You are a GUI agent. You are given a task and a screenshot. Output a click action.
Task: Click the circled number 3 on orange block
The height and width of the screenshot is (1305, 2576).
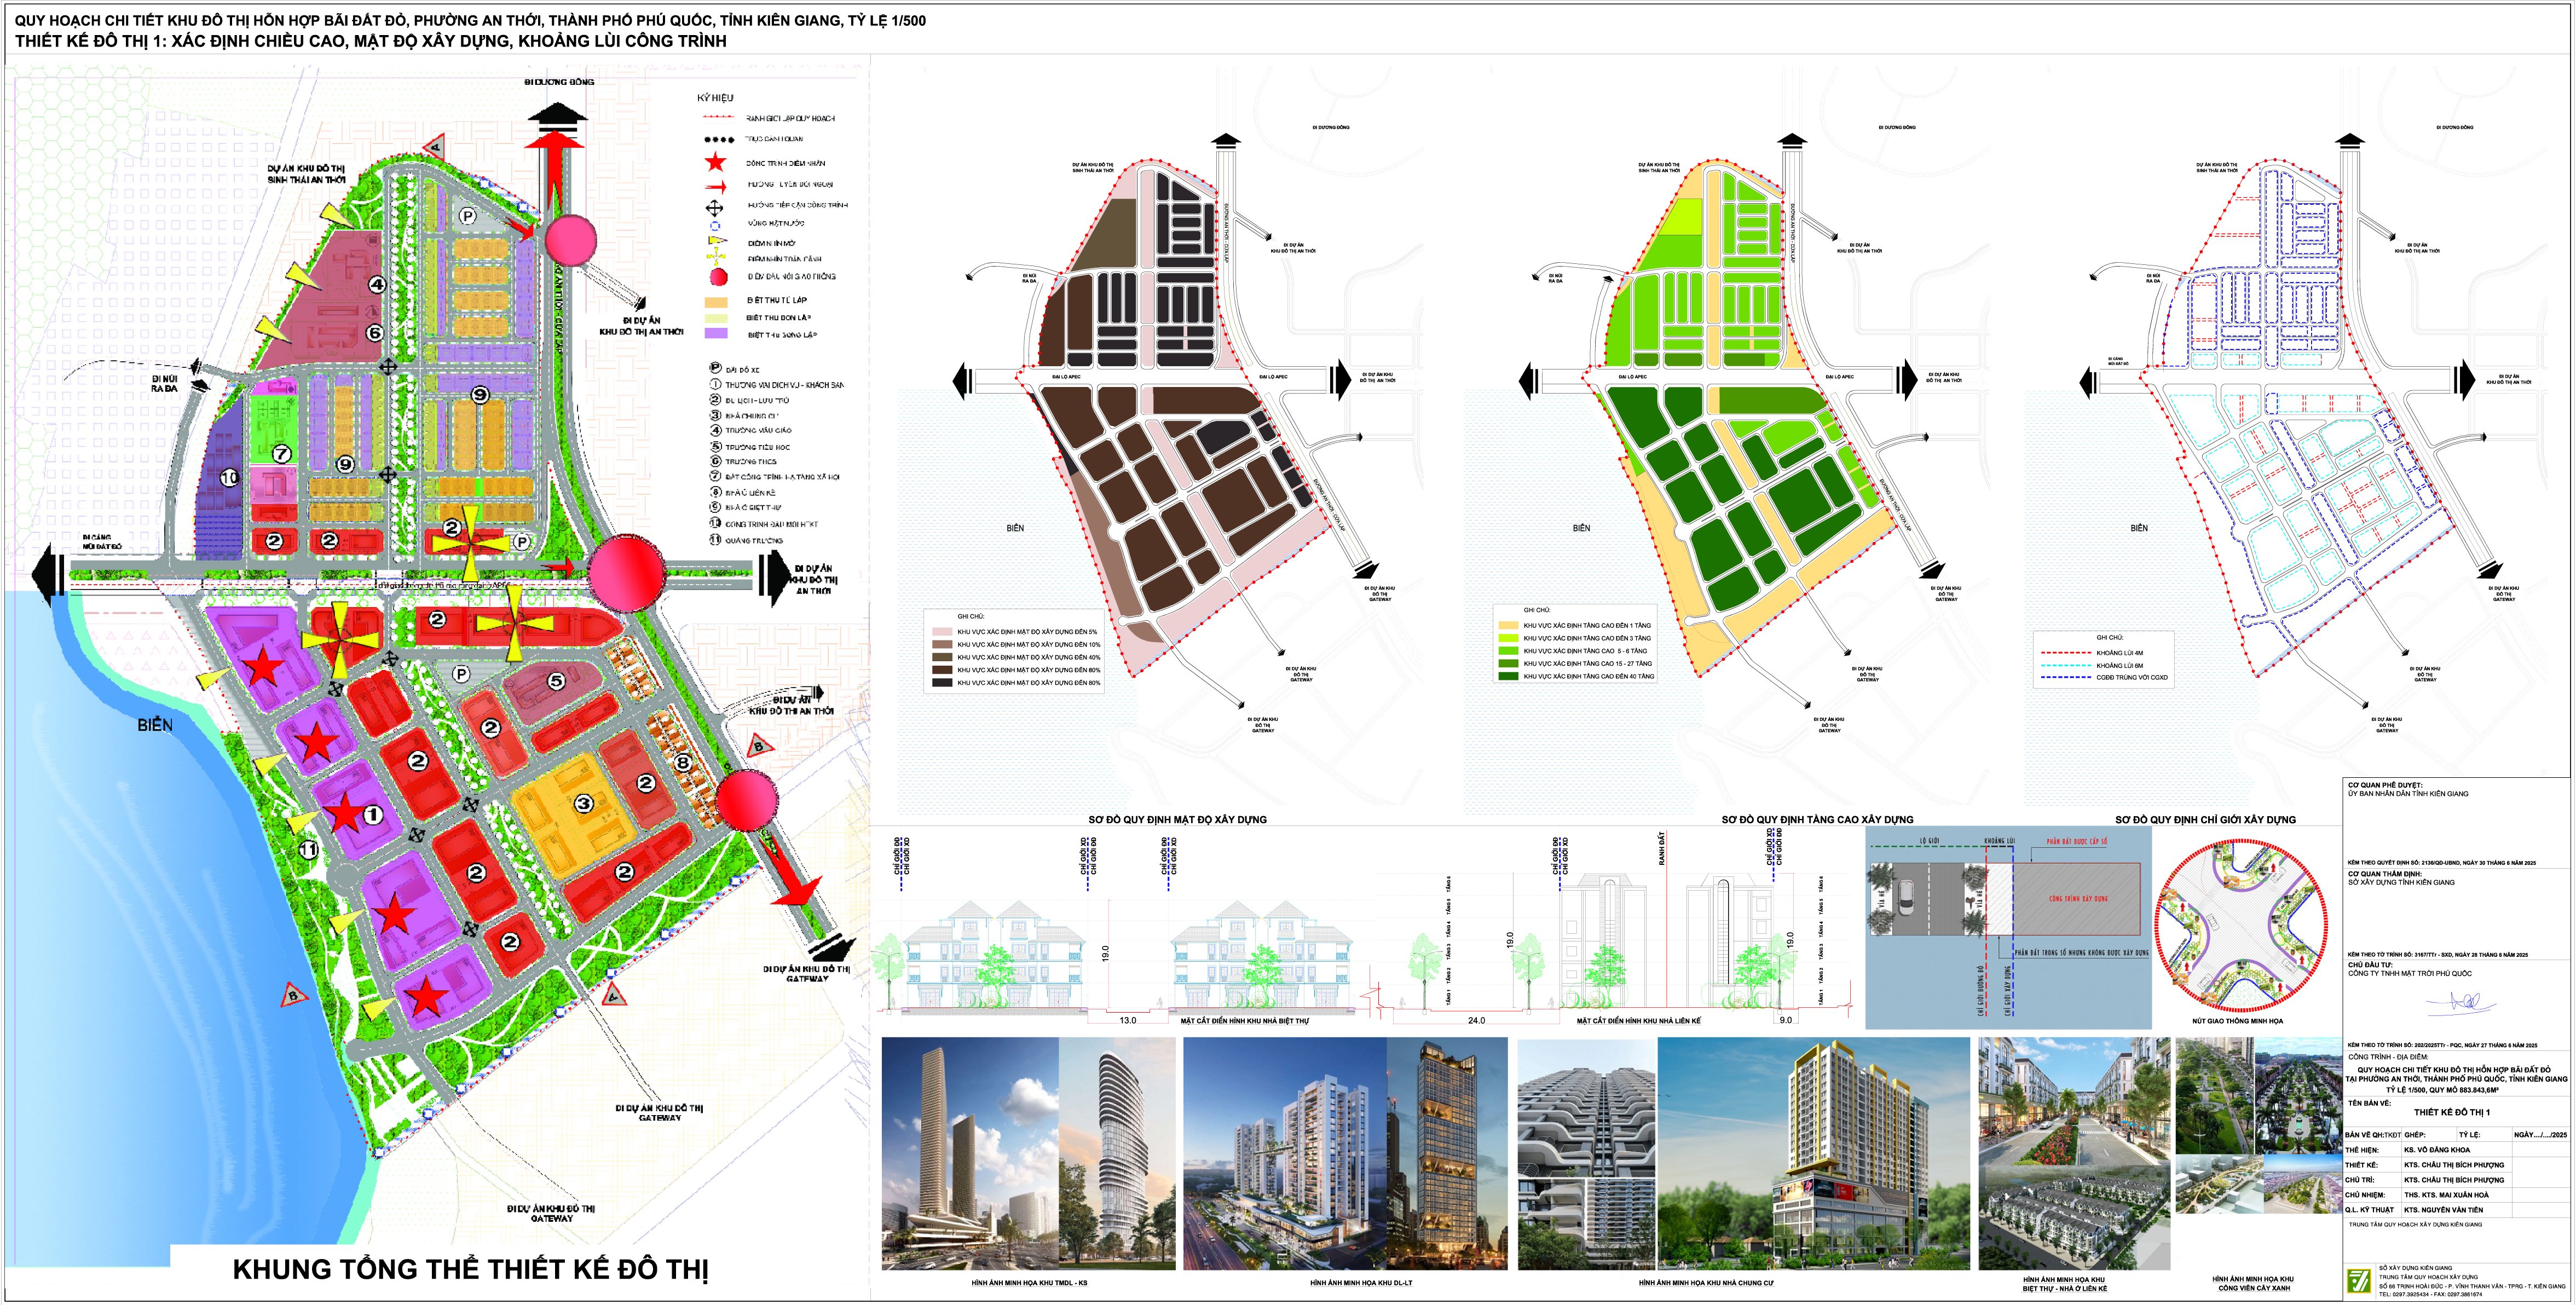click(584, 803)
